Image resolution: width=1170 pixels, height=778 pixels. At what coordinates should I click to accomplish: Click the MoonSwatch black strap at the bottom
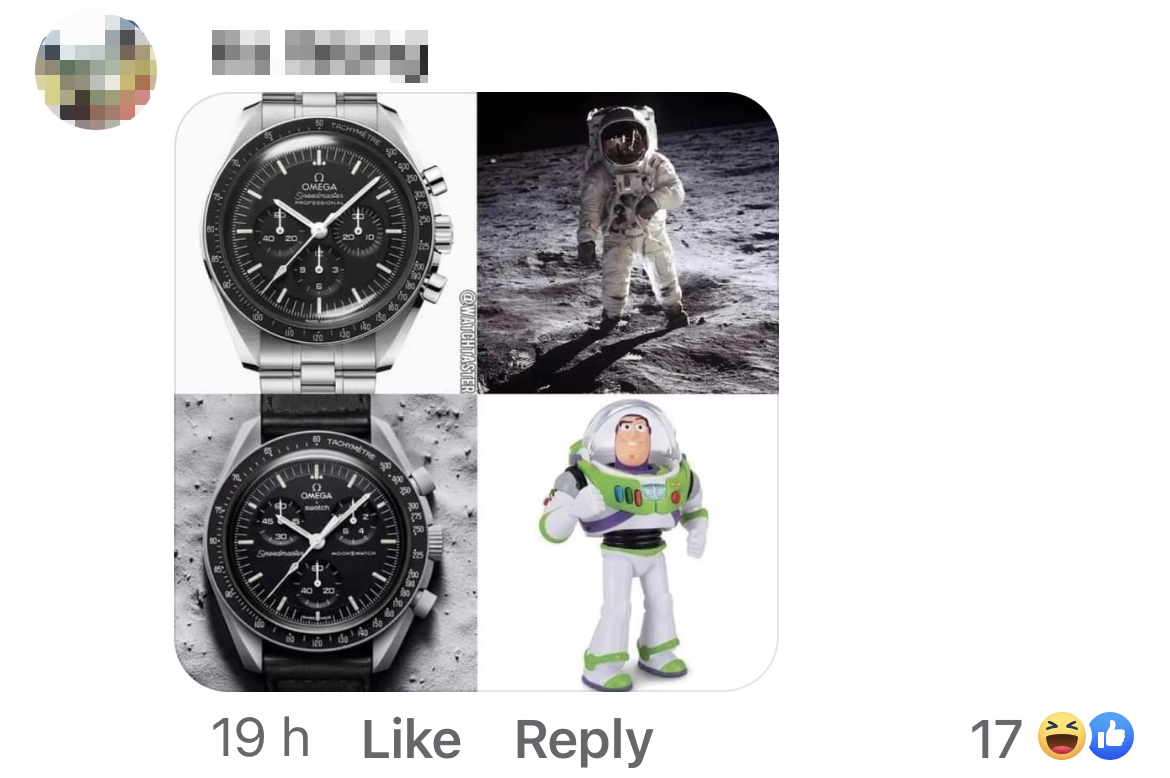[x=319, y=668]
